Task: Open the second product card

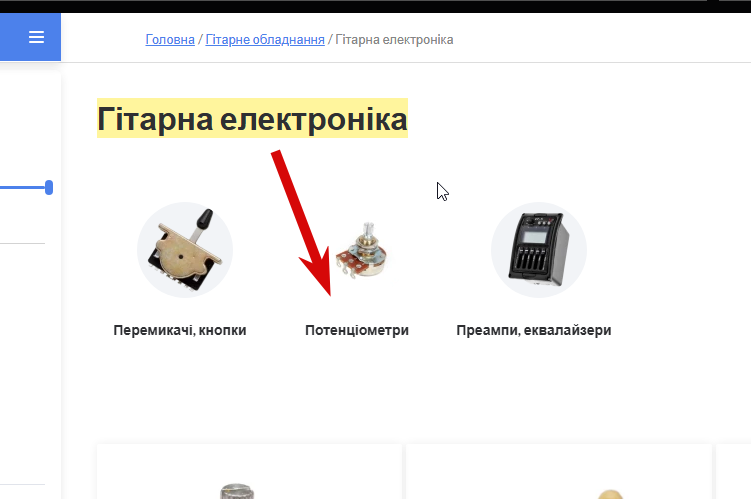Action: [x=558, y=472]
